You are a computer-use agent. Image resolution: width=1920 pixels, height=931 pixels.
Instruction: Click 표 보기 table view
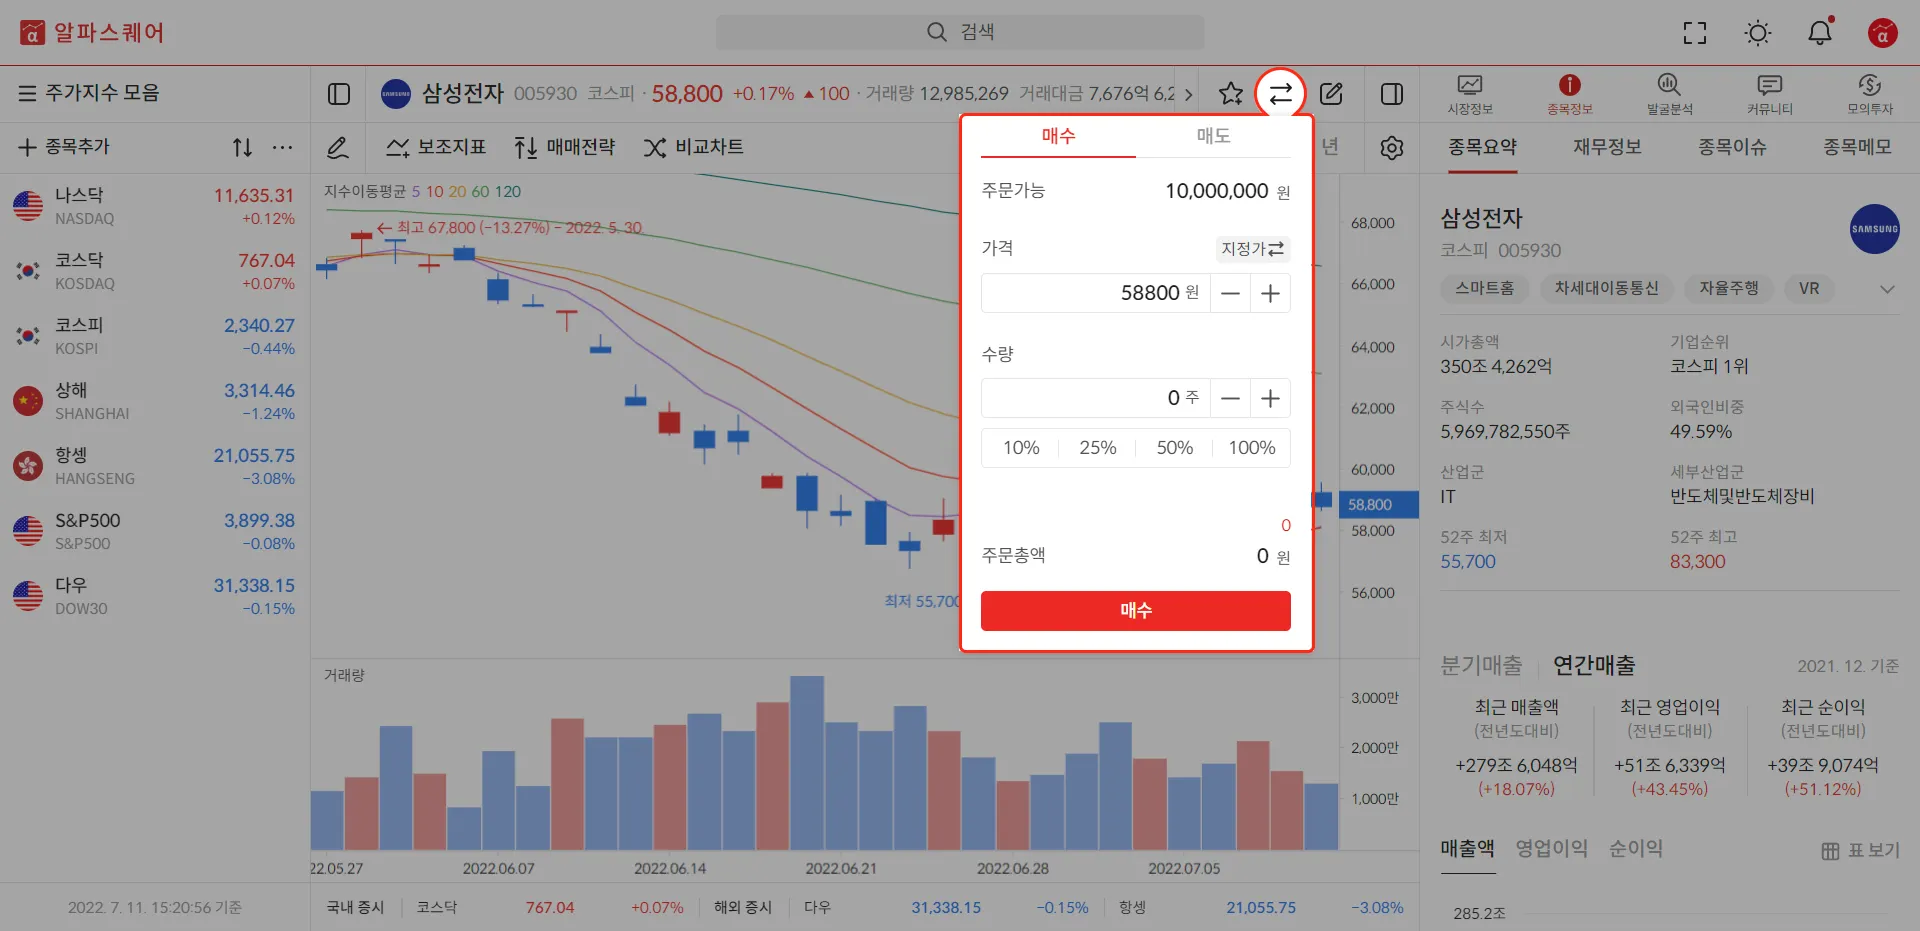click(1860, 851)
